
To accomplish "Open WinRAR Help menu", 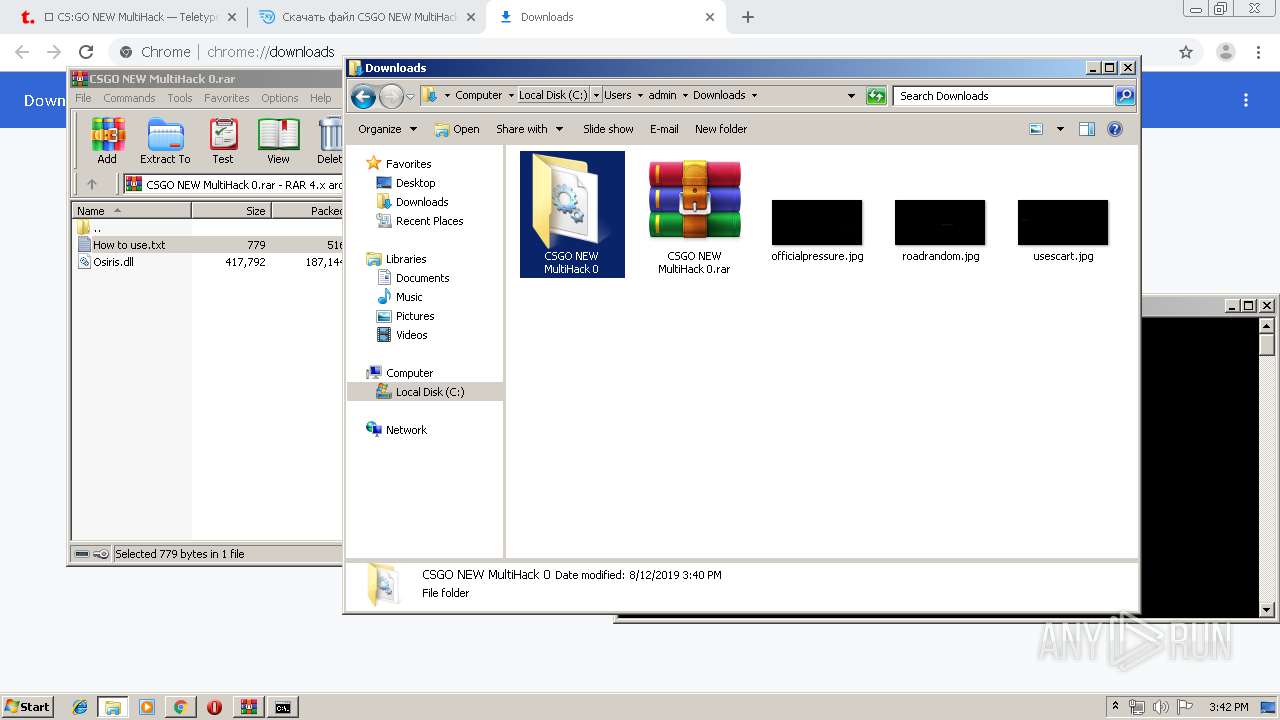I will (320, 98).
